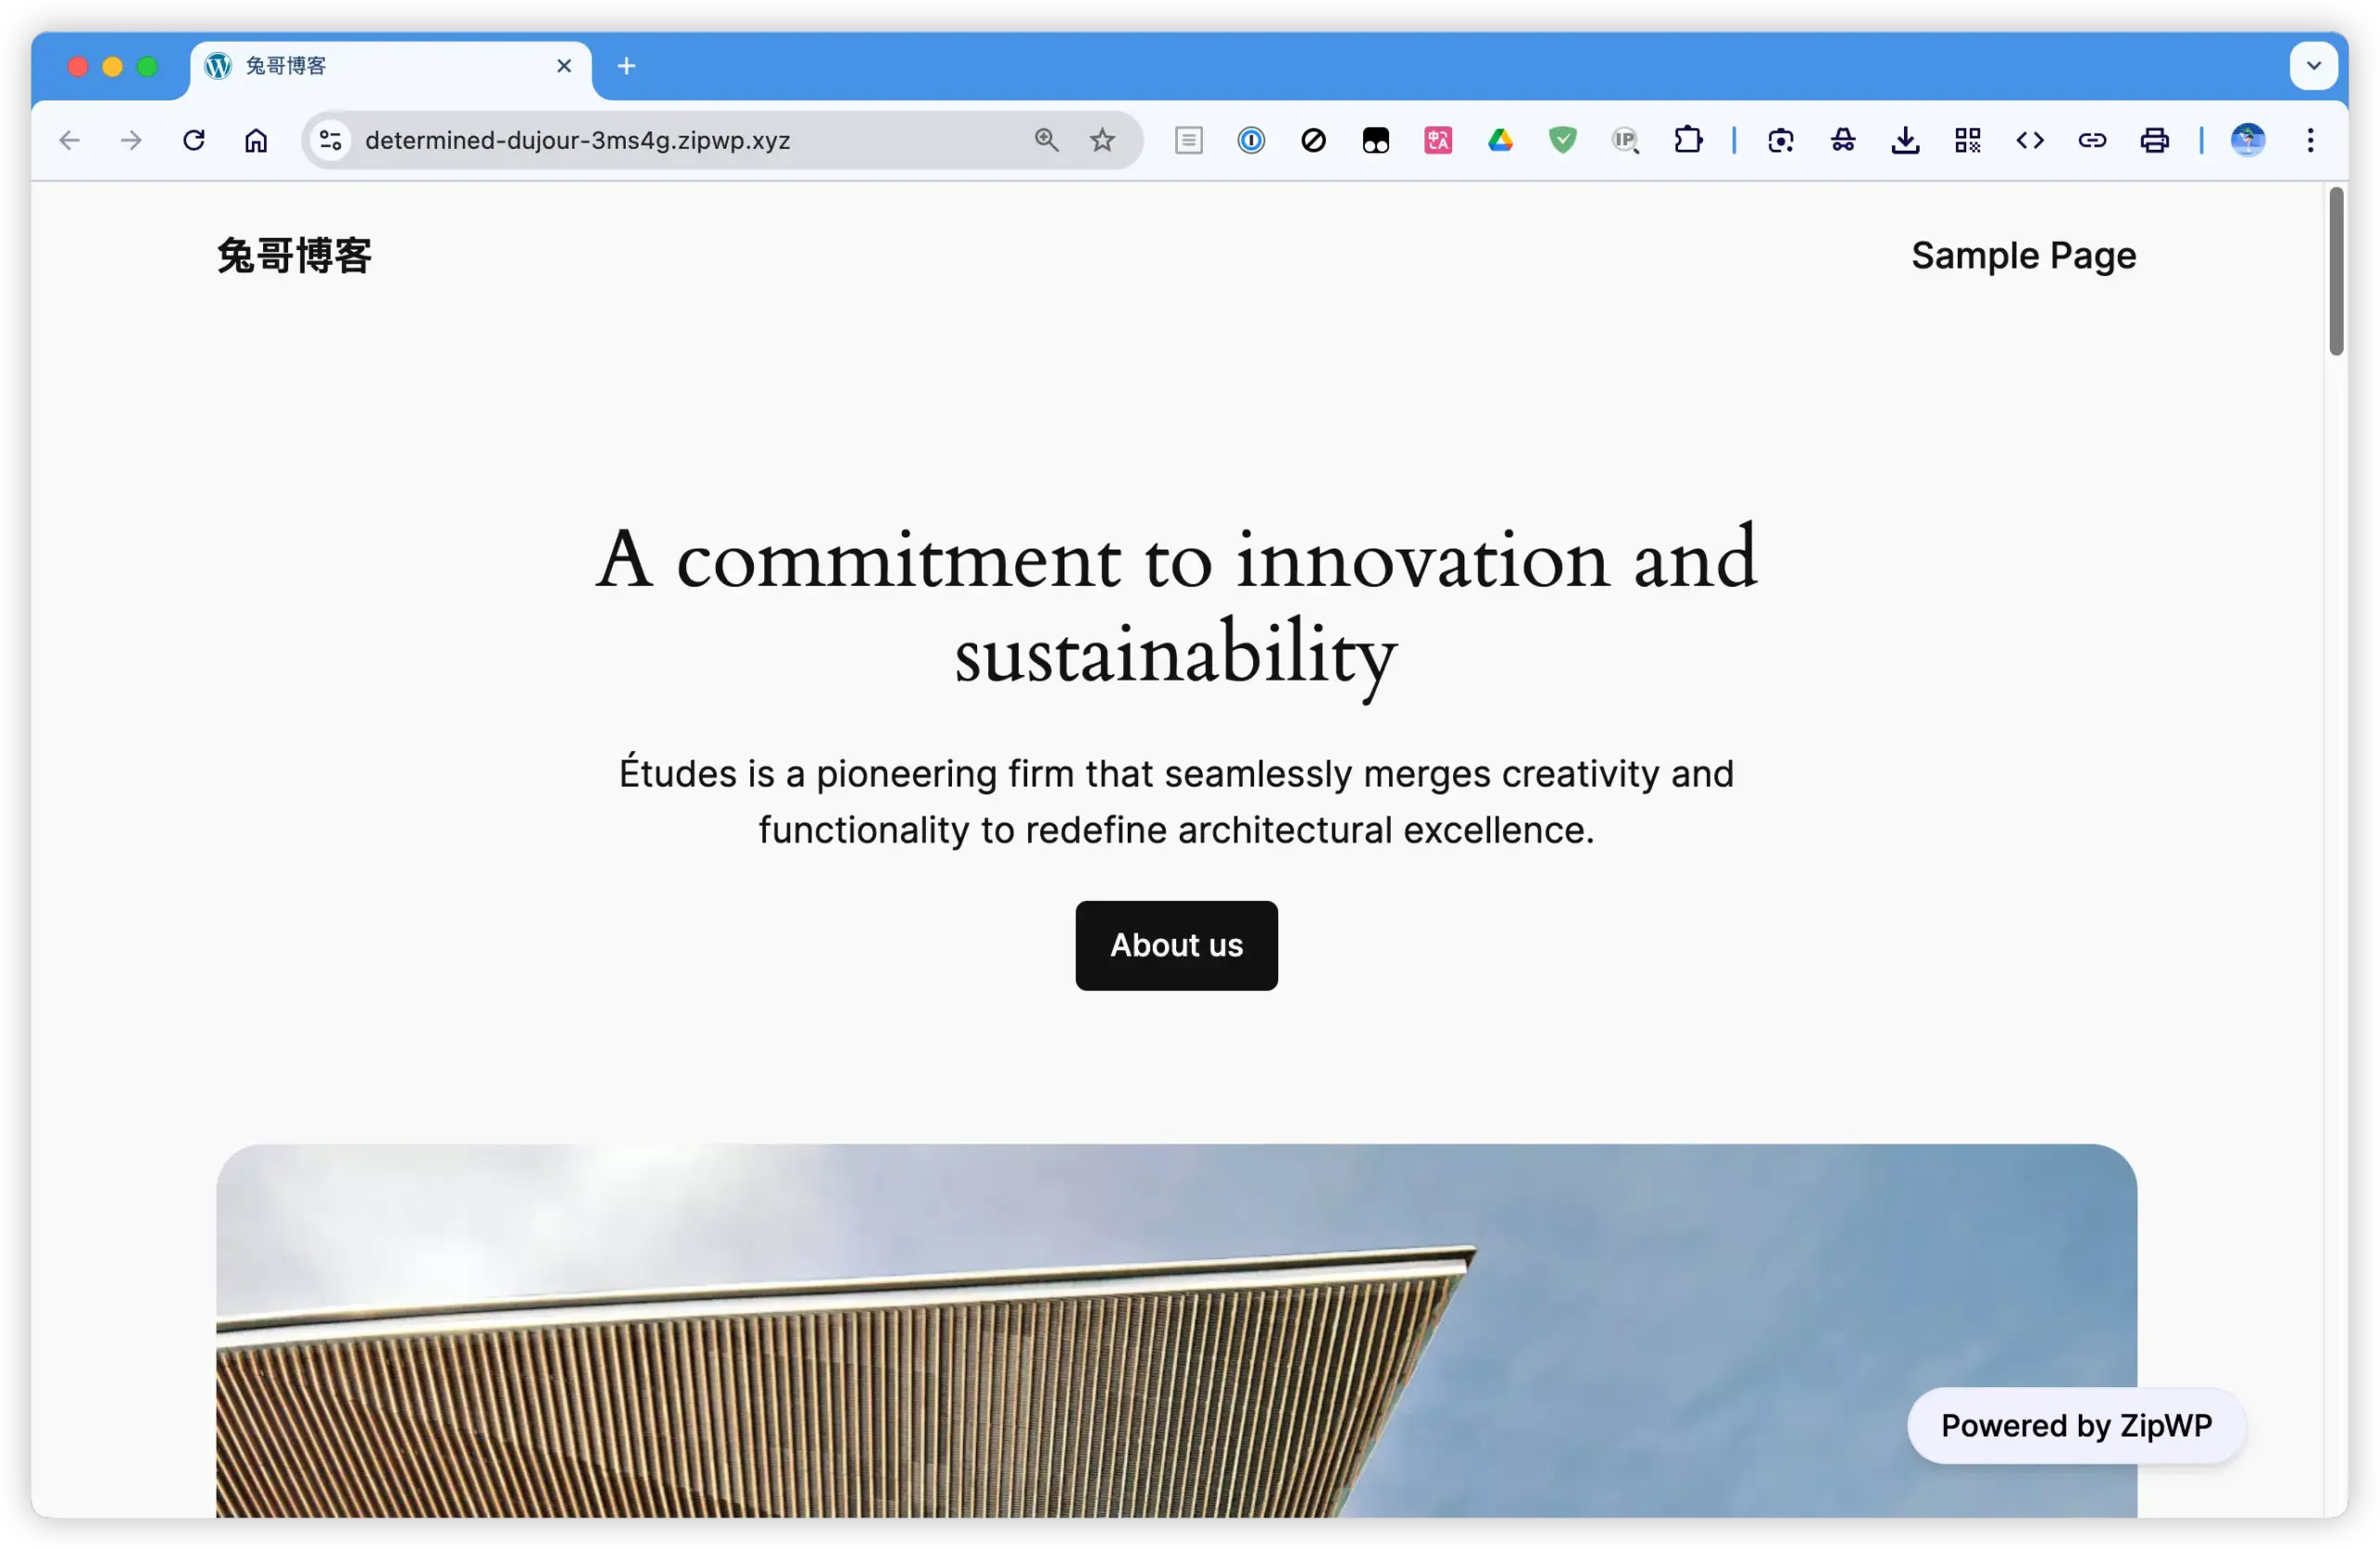
Task: View site information beside the address
Action: point(331,140)
